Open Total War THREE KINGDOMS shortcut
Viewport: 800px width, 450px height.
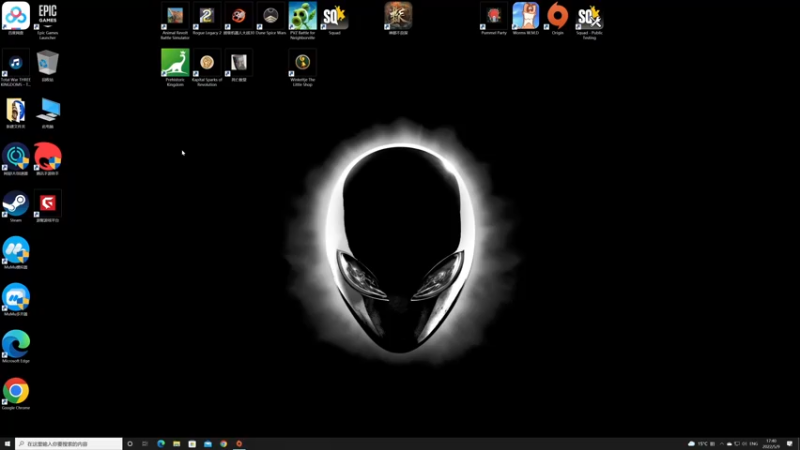pos(16,67)
